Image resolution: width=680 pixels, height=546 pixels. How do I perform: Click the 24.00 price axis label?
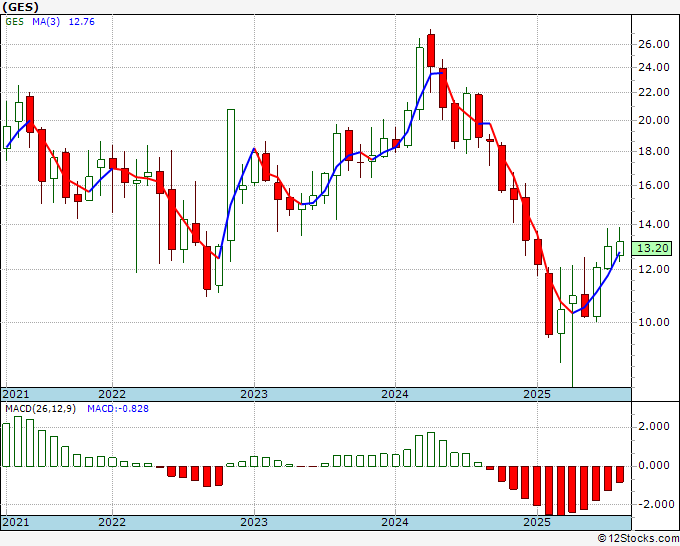pos(654,68)
